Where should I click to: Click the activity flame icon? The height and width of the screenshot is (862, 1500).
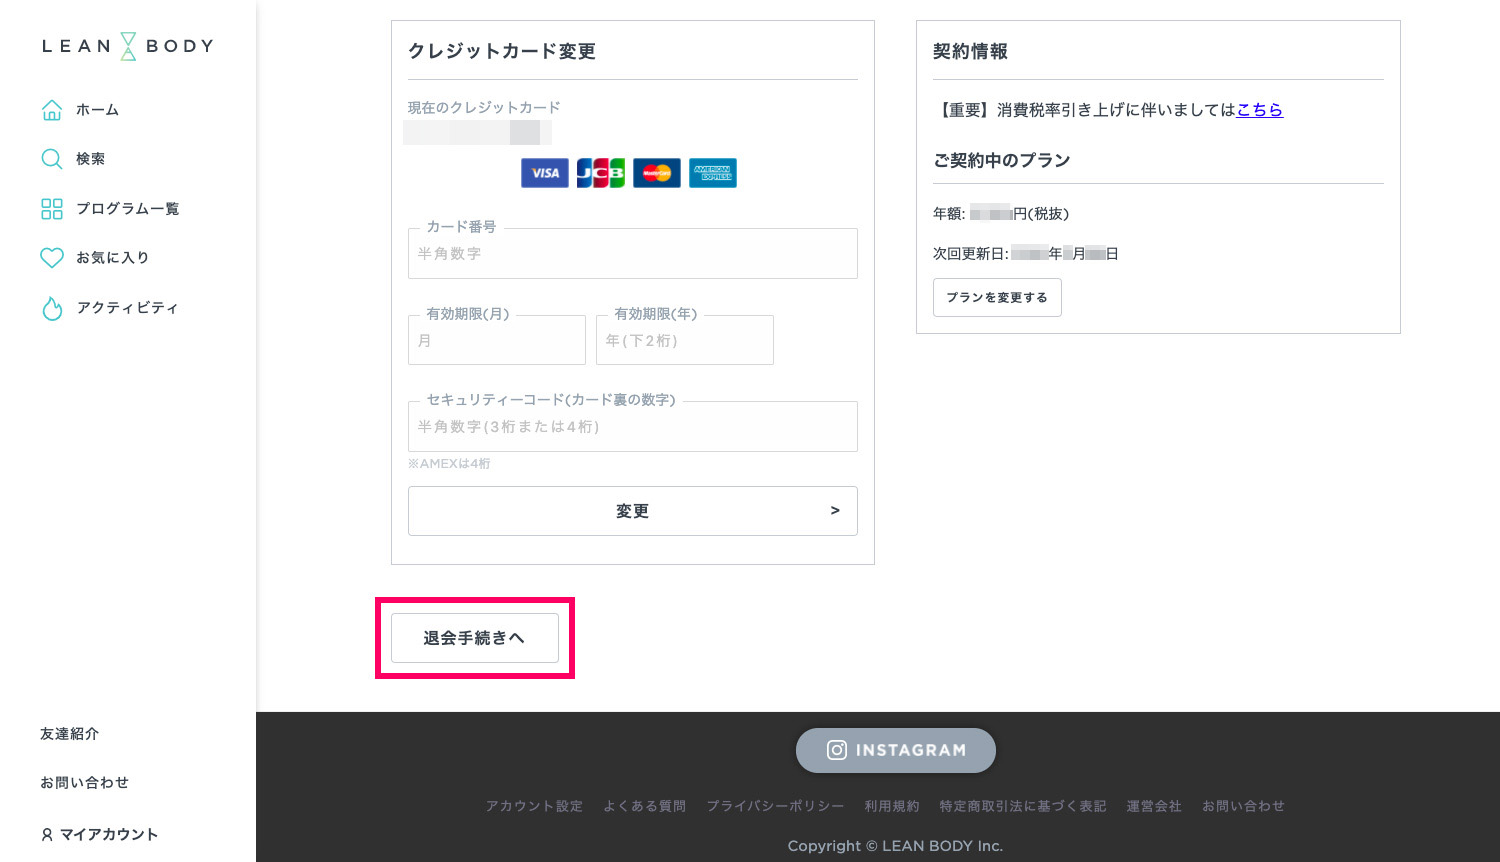click(x=52, y=308)
